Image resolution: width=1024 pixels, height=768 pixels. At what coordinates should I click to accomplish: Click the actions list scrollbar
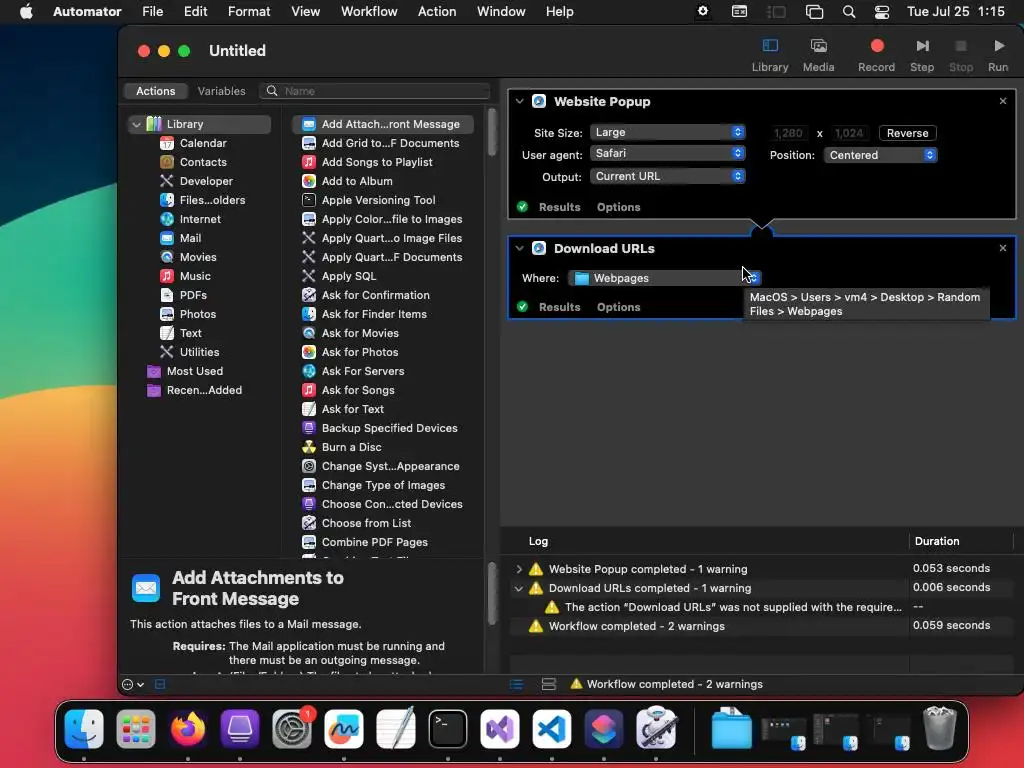[492, 133]
